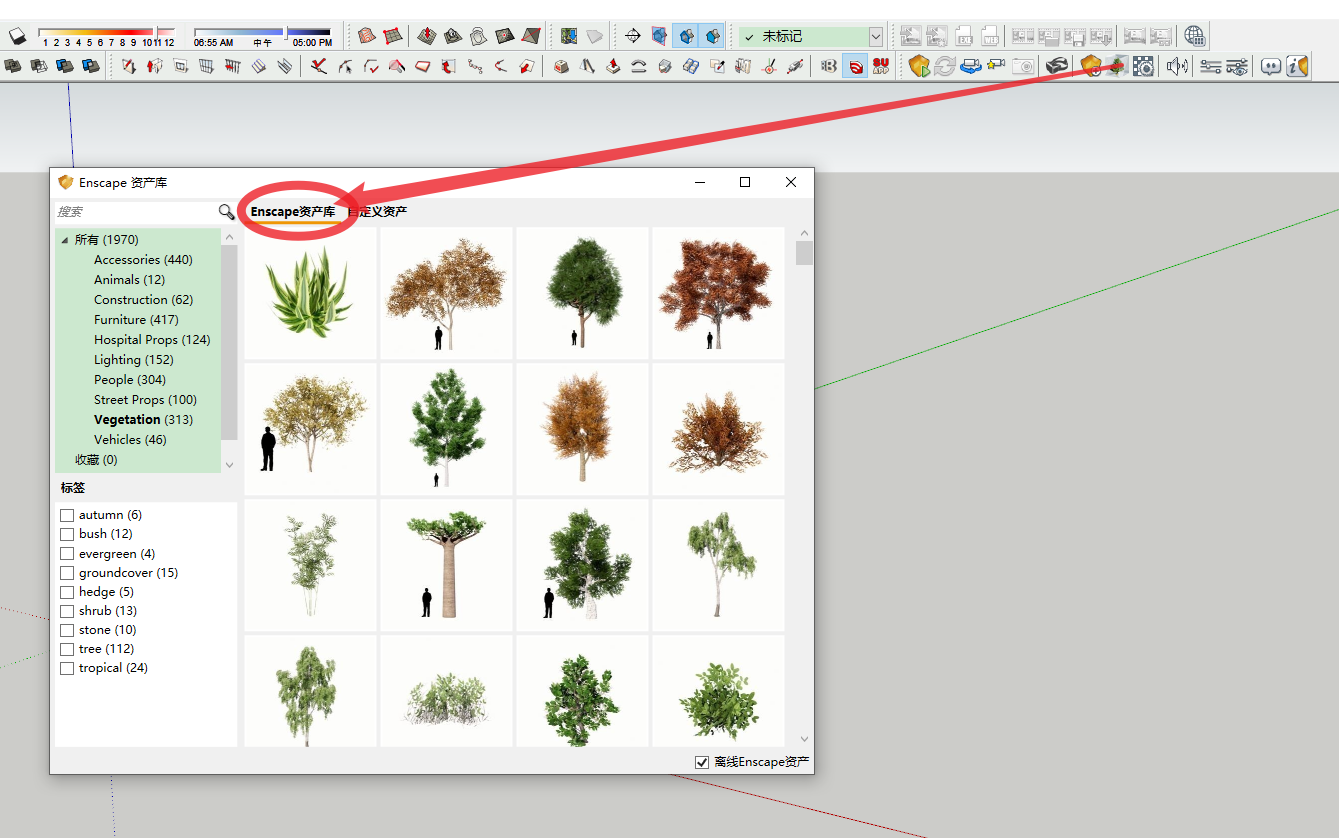
Task: Click the month shadow date slider
Action: [106, 32]
